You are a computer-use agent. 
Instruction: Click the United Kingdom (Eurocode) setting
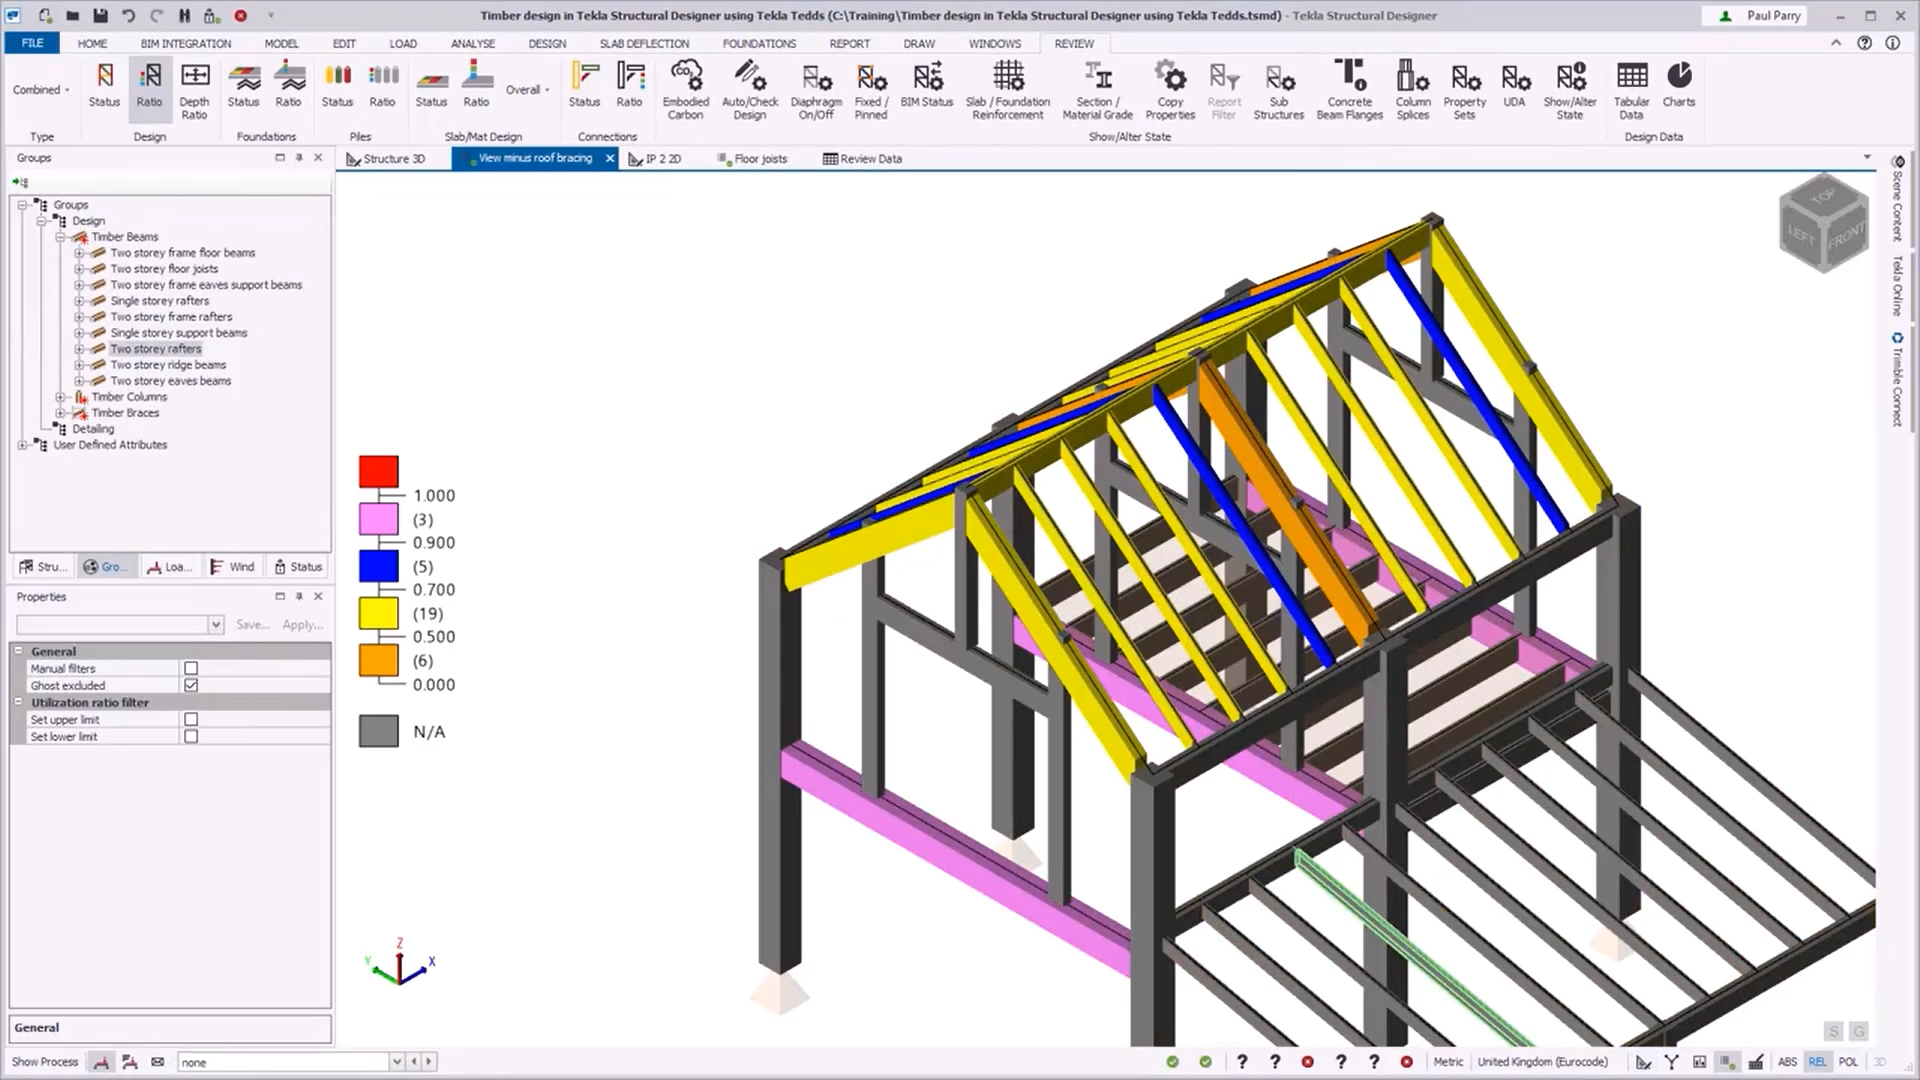(1542, 1062)
